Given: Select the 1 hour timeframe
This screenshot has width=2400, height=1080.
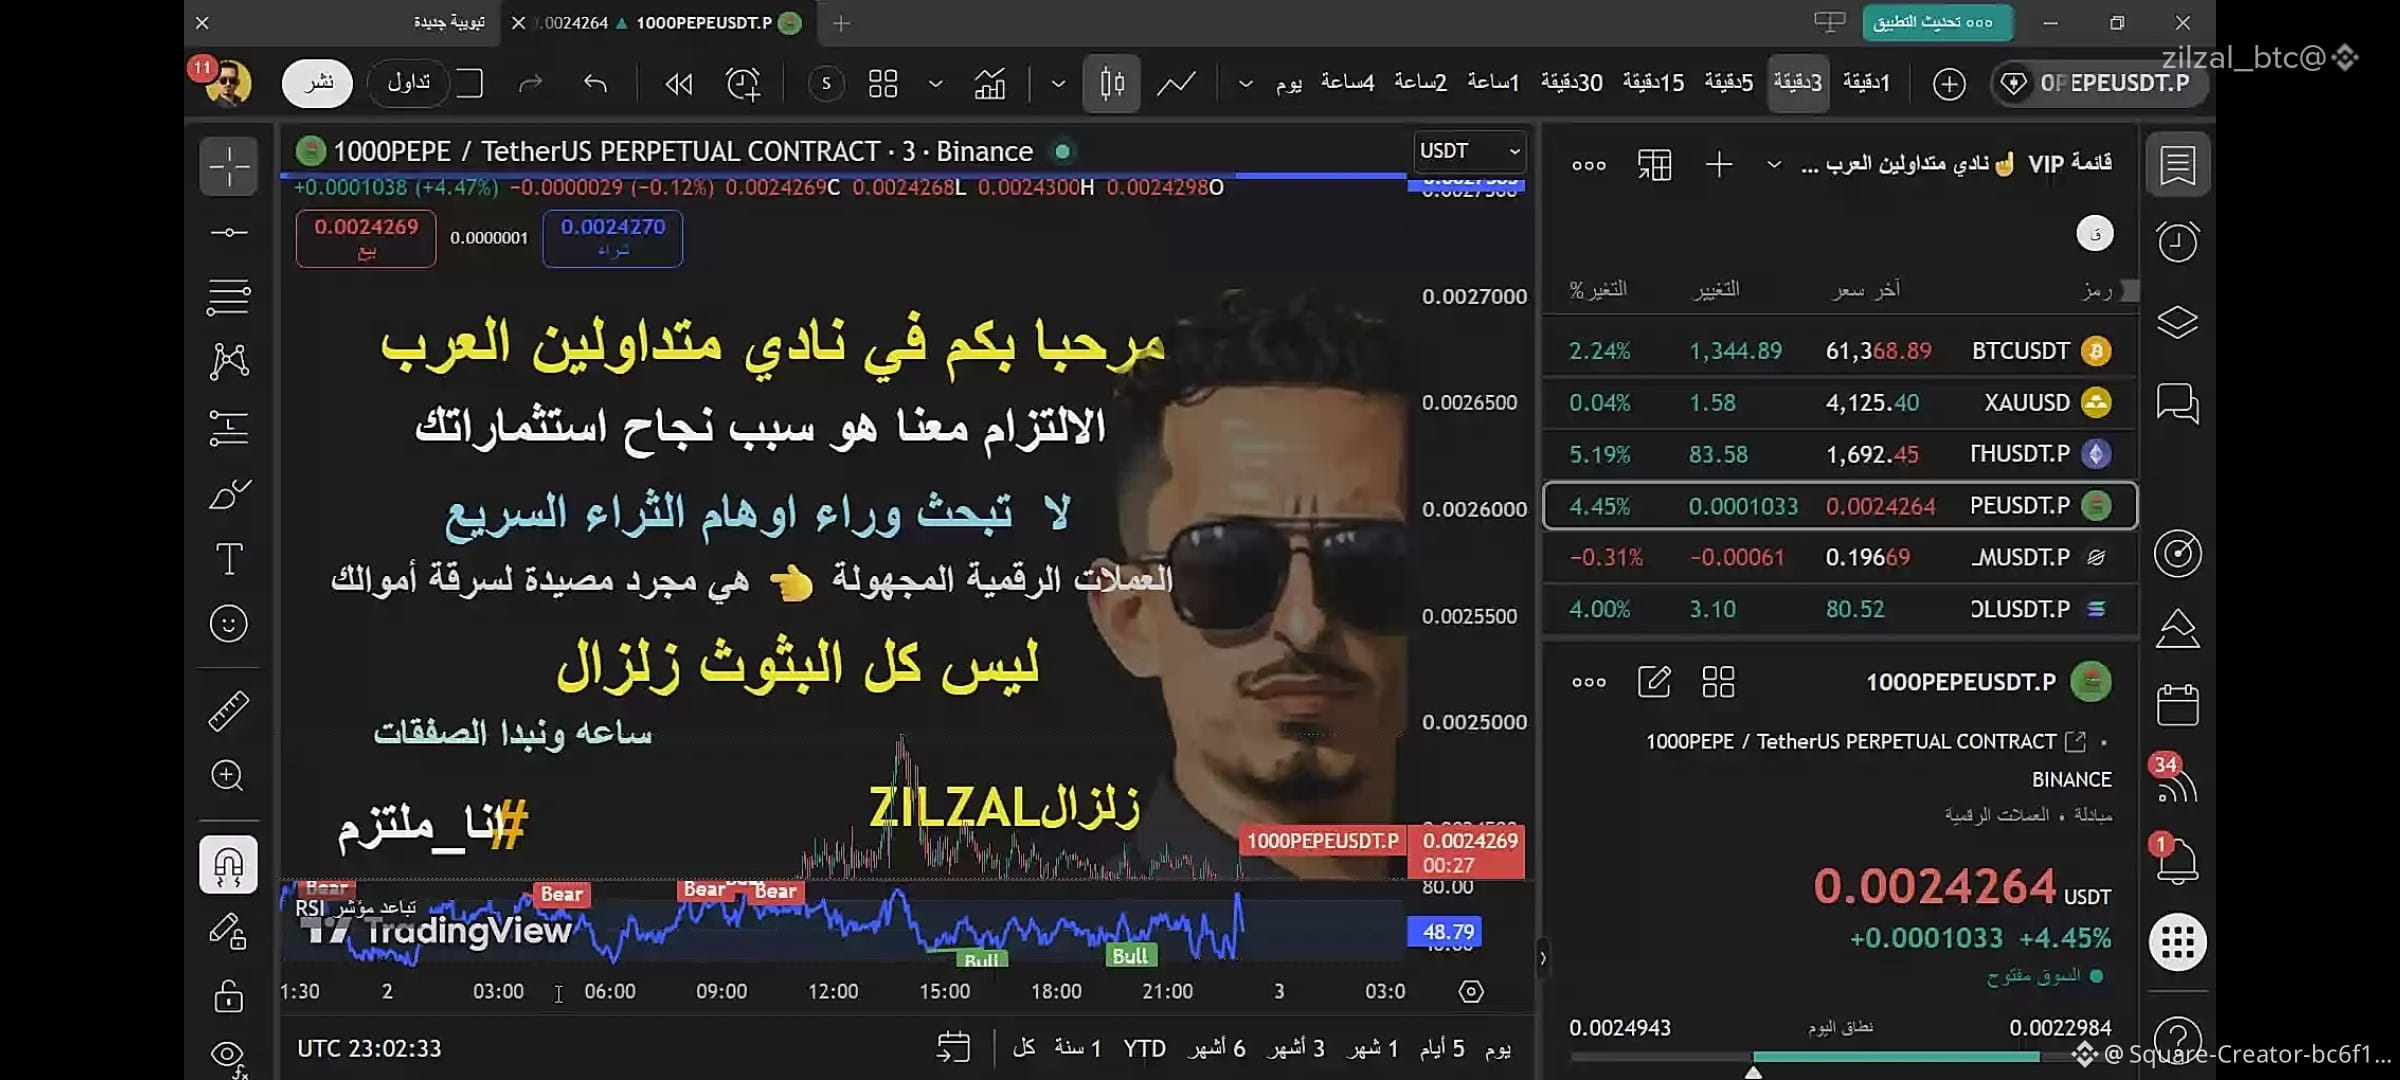Looking at the screenshot, I should (x=1493, y=83).
